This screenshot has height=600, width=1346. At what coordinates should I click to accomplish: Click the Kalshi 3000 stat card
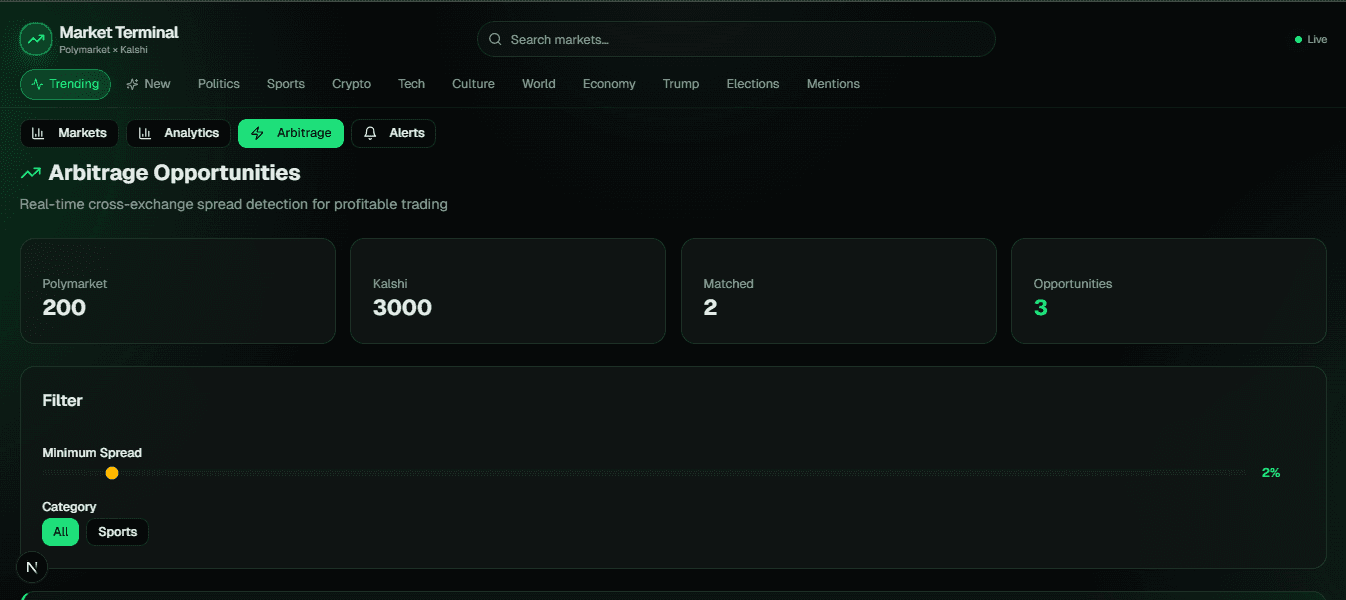[508, 291]
